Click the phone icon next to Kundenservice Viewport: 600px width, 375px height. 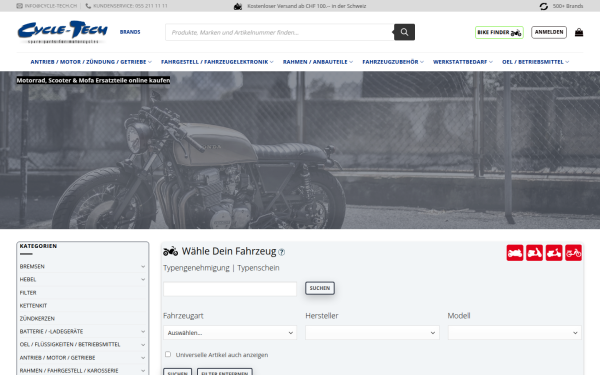coord(88,6)
